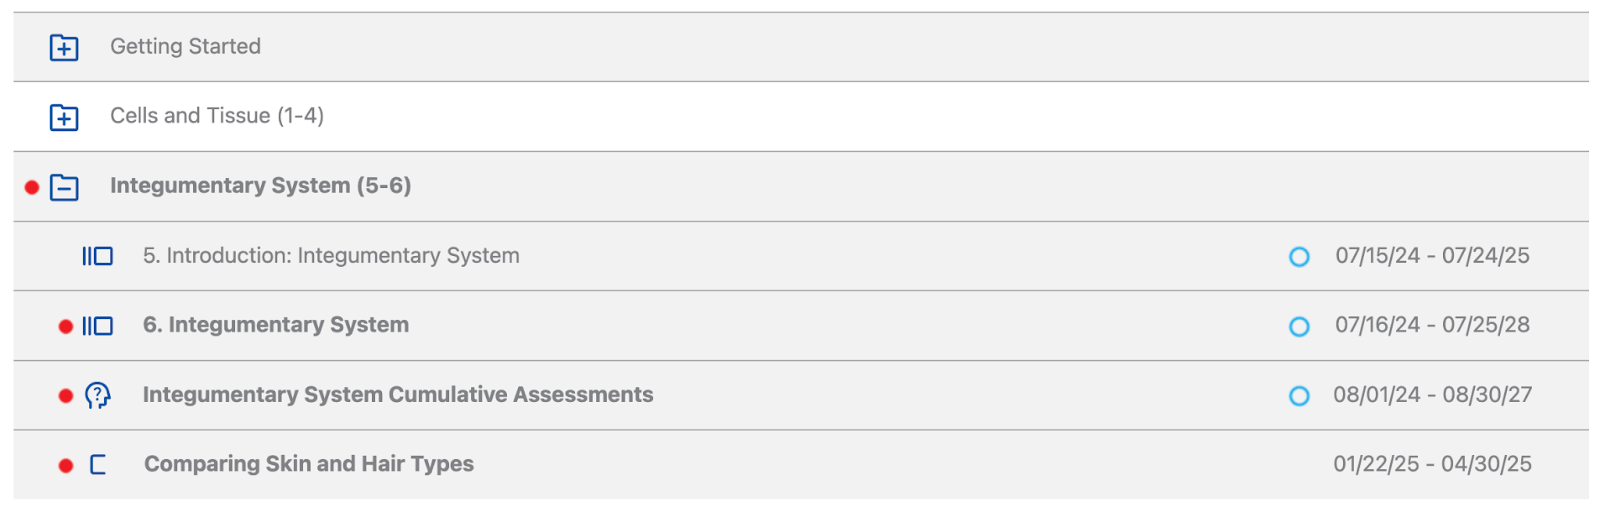Expand the Getting Started folder icon
This screenshot has height=512, width=1600.
(64, 47)
